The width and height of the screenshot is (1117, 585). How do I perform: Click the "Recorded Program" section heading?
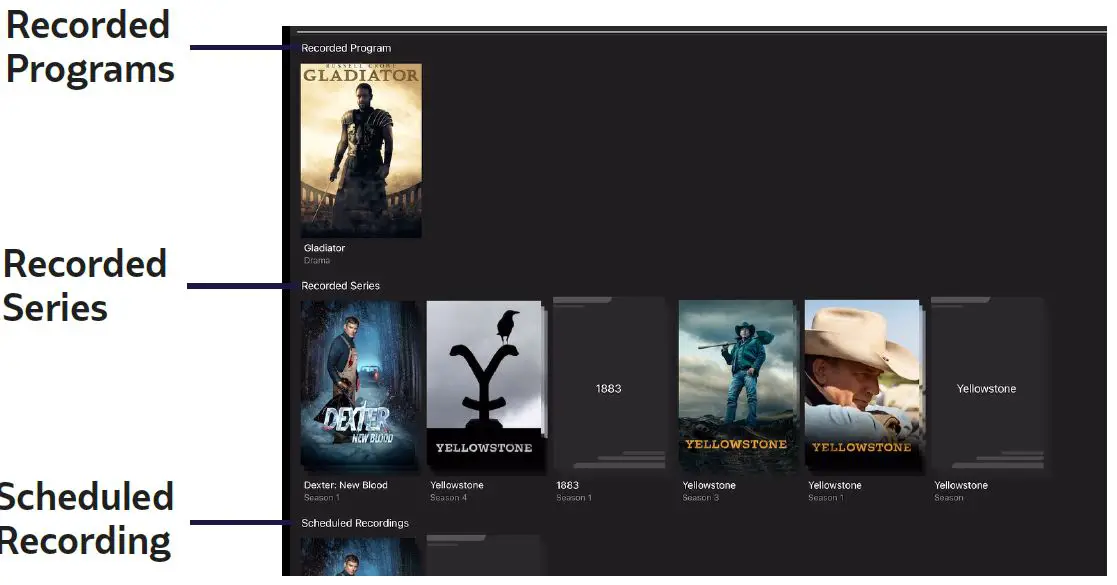point(346,48)
